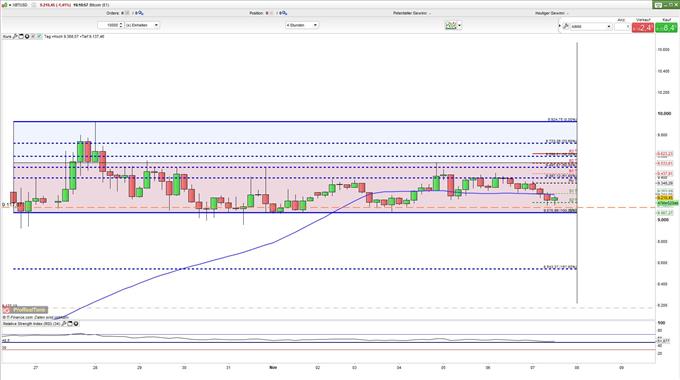Toggle the grey box in Kurs bar
680x380 pixels.
(x=33, y=36)
